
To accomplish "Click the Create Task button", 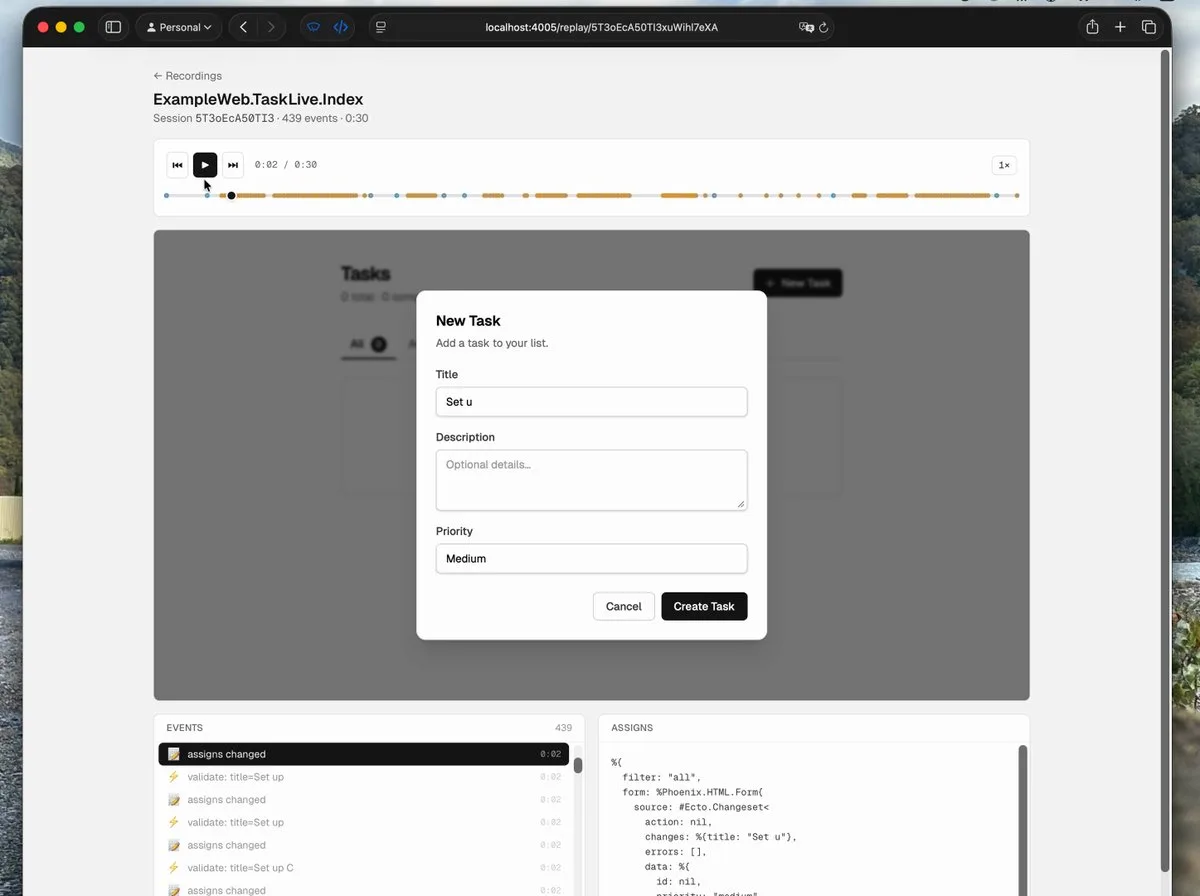I will coord(704,606).
